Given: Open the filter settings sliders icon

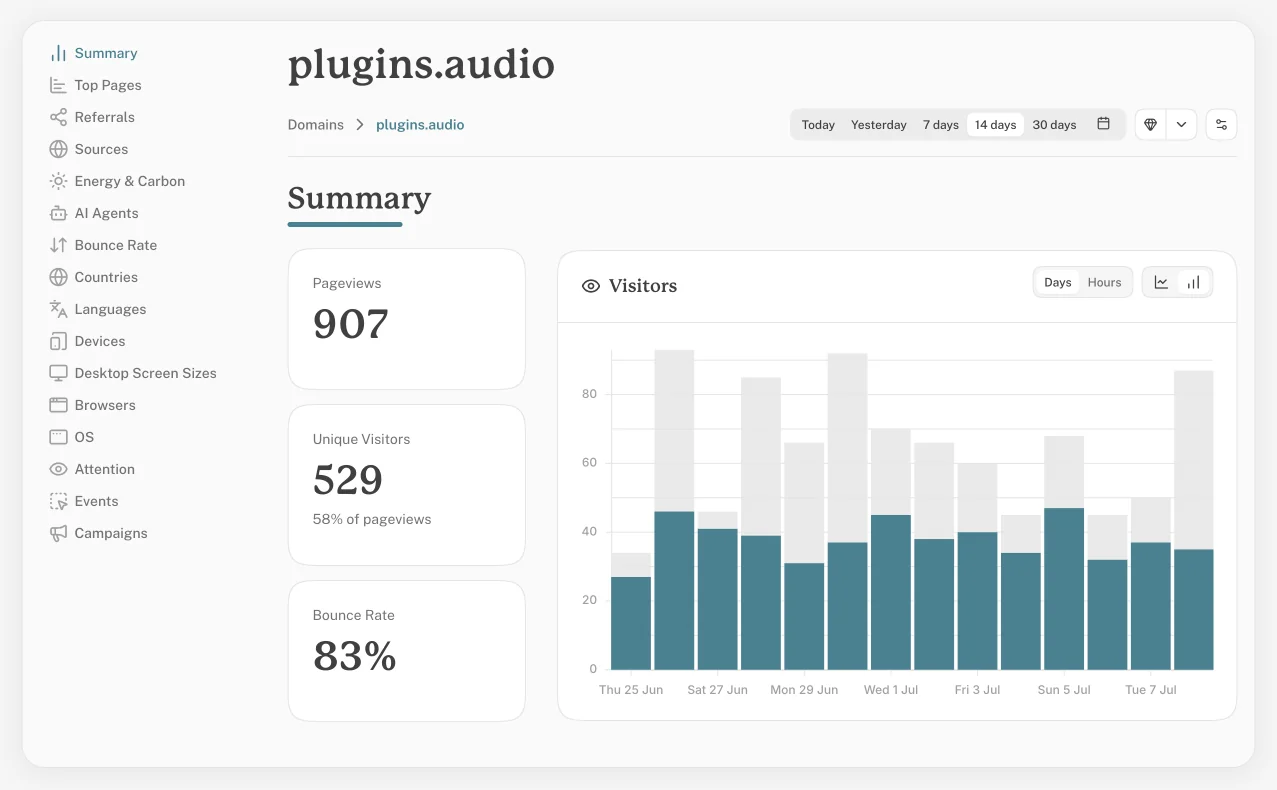Looking at the screenshot, I should (1221, 125).
